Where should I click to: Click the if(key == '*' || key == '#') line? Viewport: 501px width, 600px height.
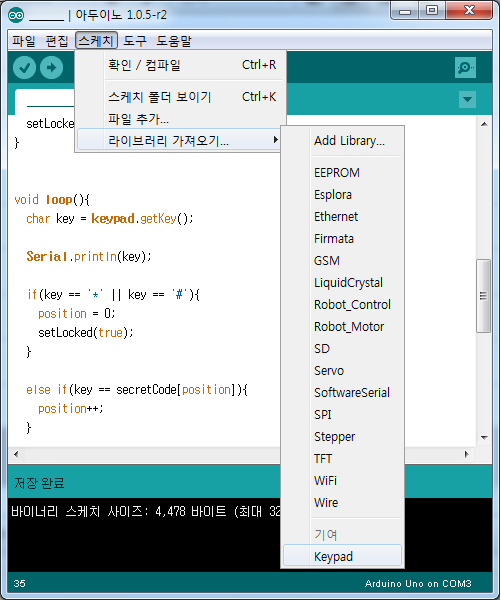pyautogui.click(x=113, y=295)
